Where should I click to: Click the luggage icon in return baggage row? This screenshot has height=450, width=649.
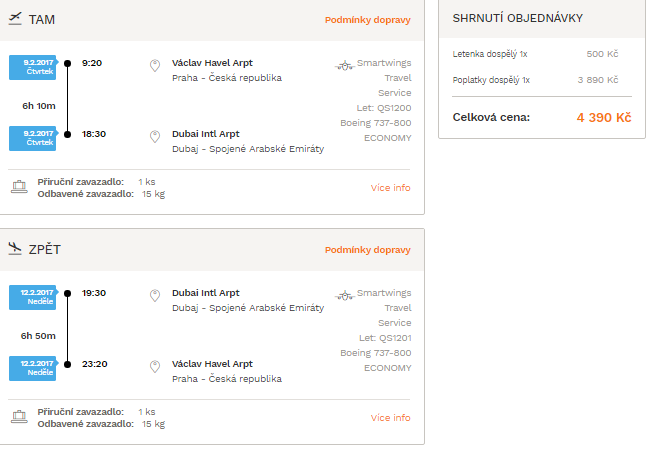(x=19, y=417)
